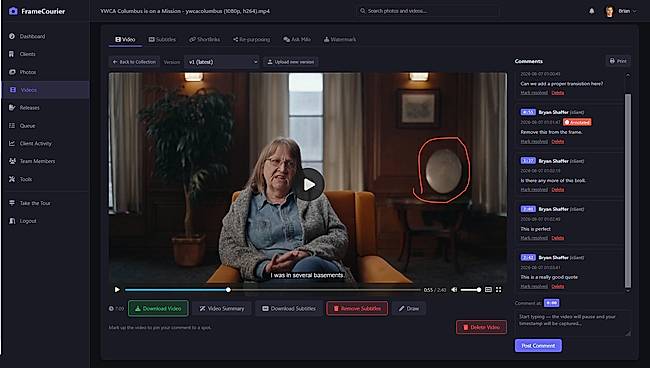Open the Shortlinks tab
The width and height of the screenshot is (650, 368).
click(204, 39)
